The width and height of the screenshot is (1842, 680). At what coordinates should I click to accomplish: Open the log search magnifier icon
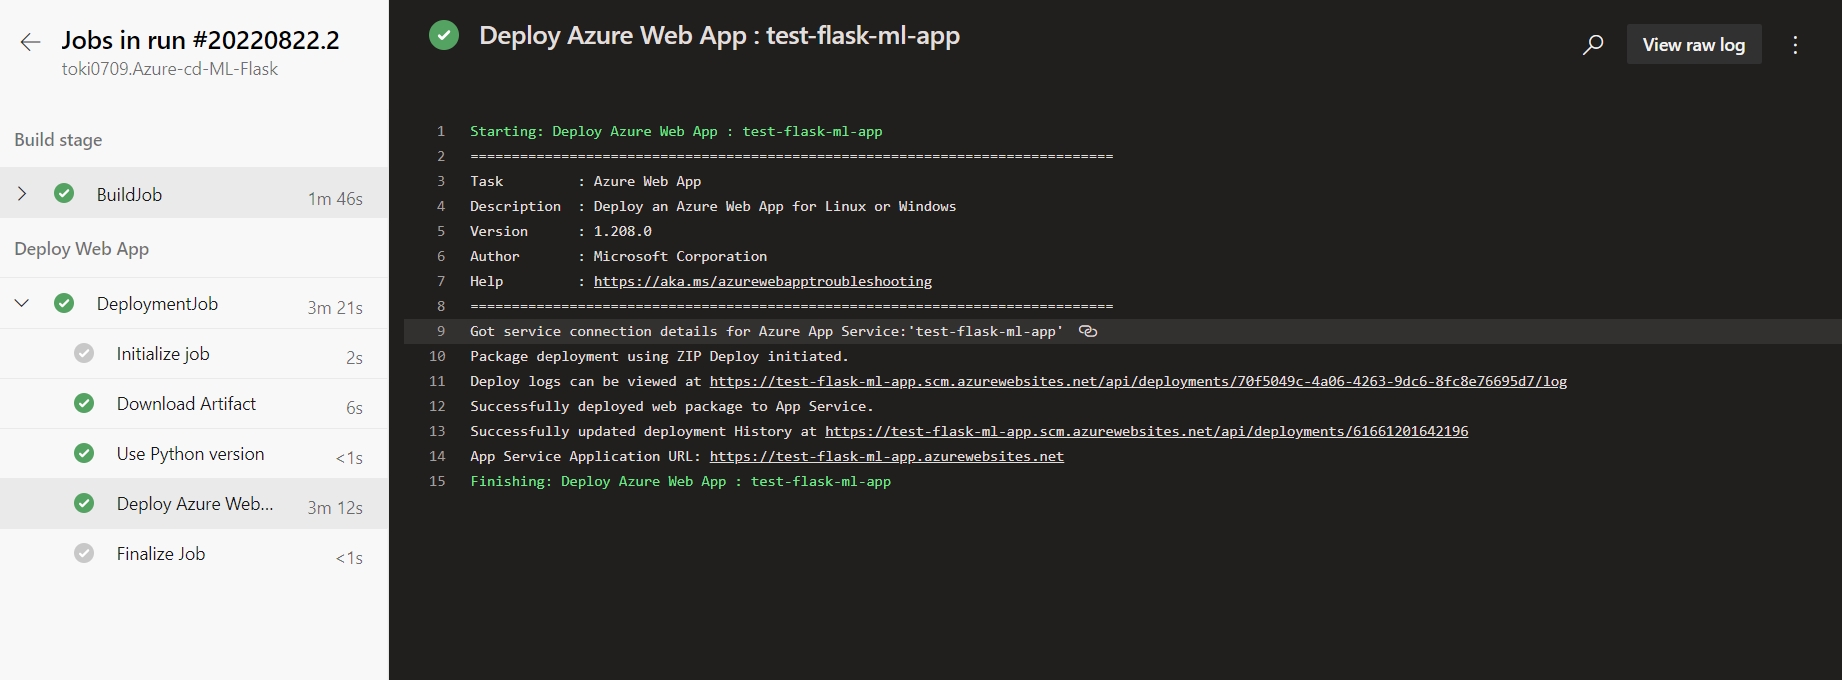coord(1593,45)
